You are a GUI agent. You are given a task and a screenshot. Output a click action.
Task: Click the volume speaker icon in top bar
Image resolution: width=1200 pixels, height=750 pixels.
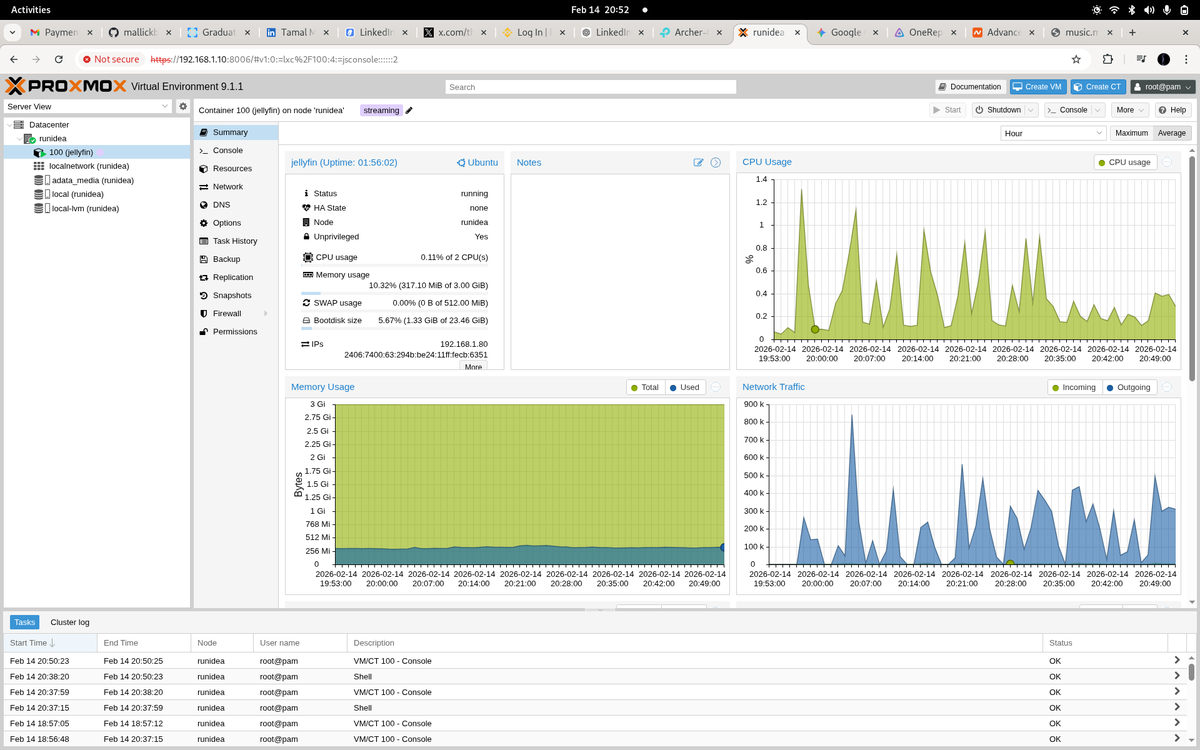coord(1149,9)
